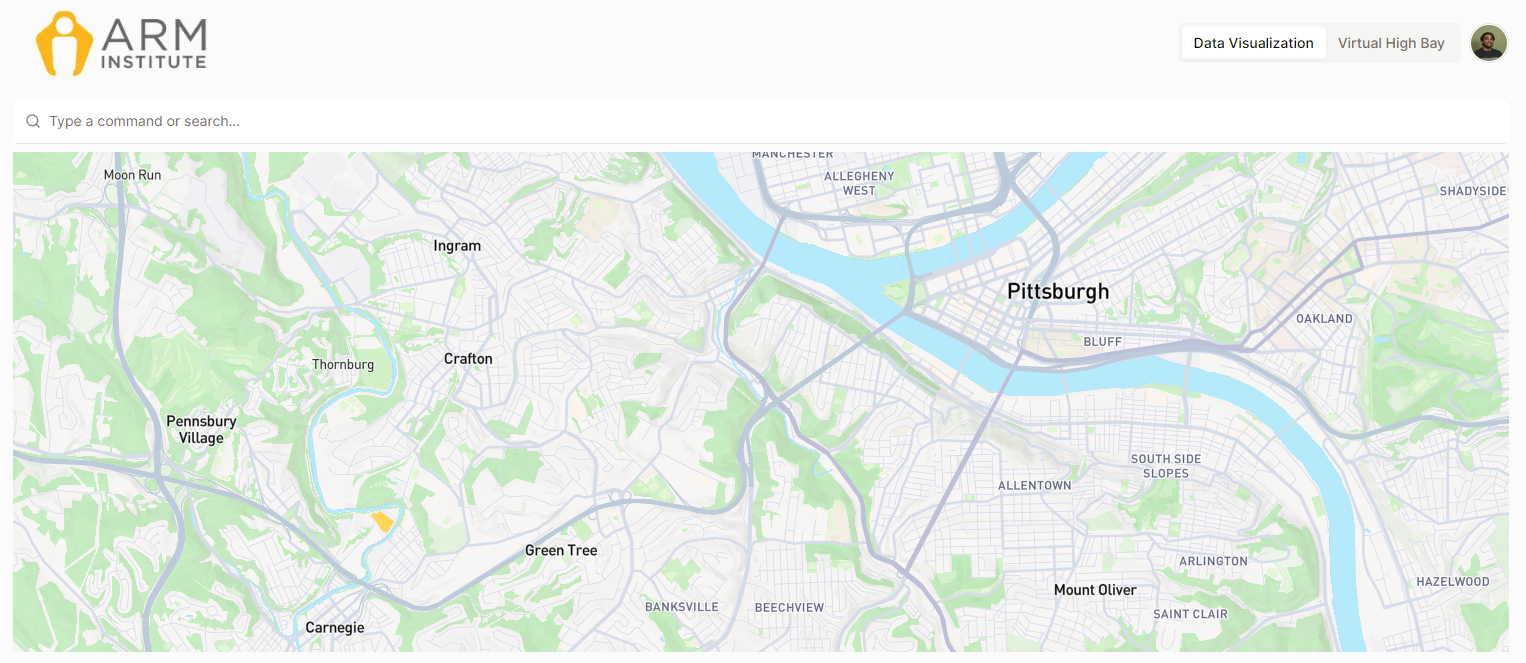Switch to the Virtual High Bay tab
This screenshot has width=1526, height=663.
click(1391, 43)
